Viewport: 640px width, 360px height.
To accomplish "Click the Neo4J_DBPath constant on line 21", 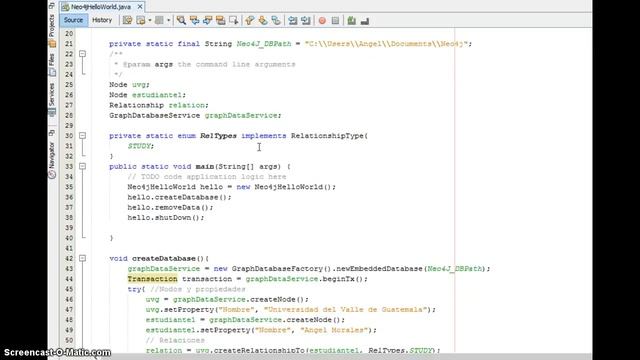I will [x=264, y=44].
